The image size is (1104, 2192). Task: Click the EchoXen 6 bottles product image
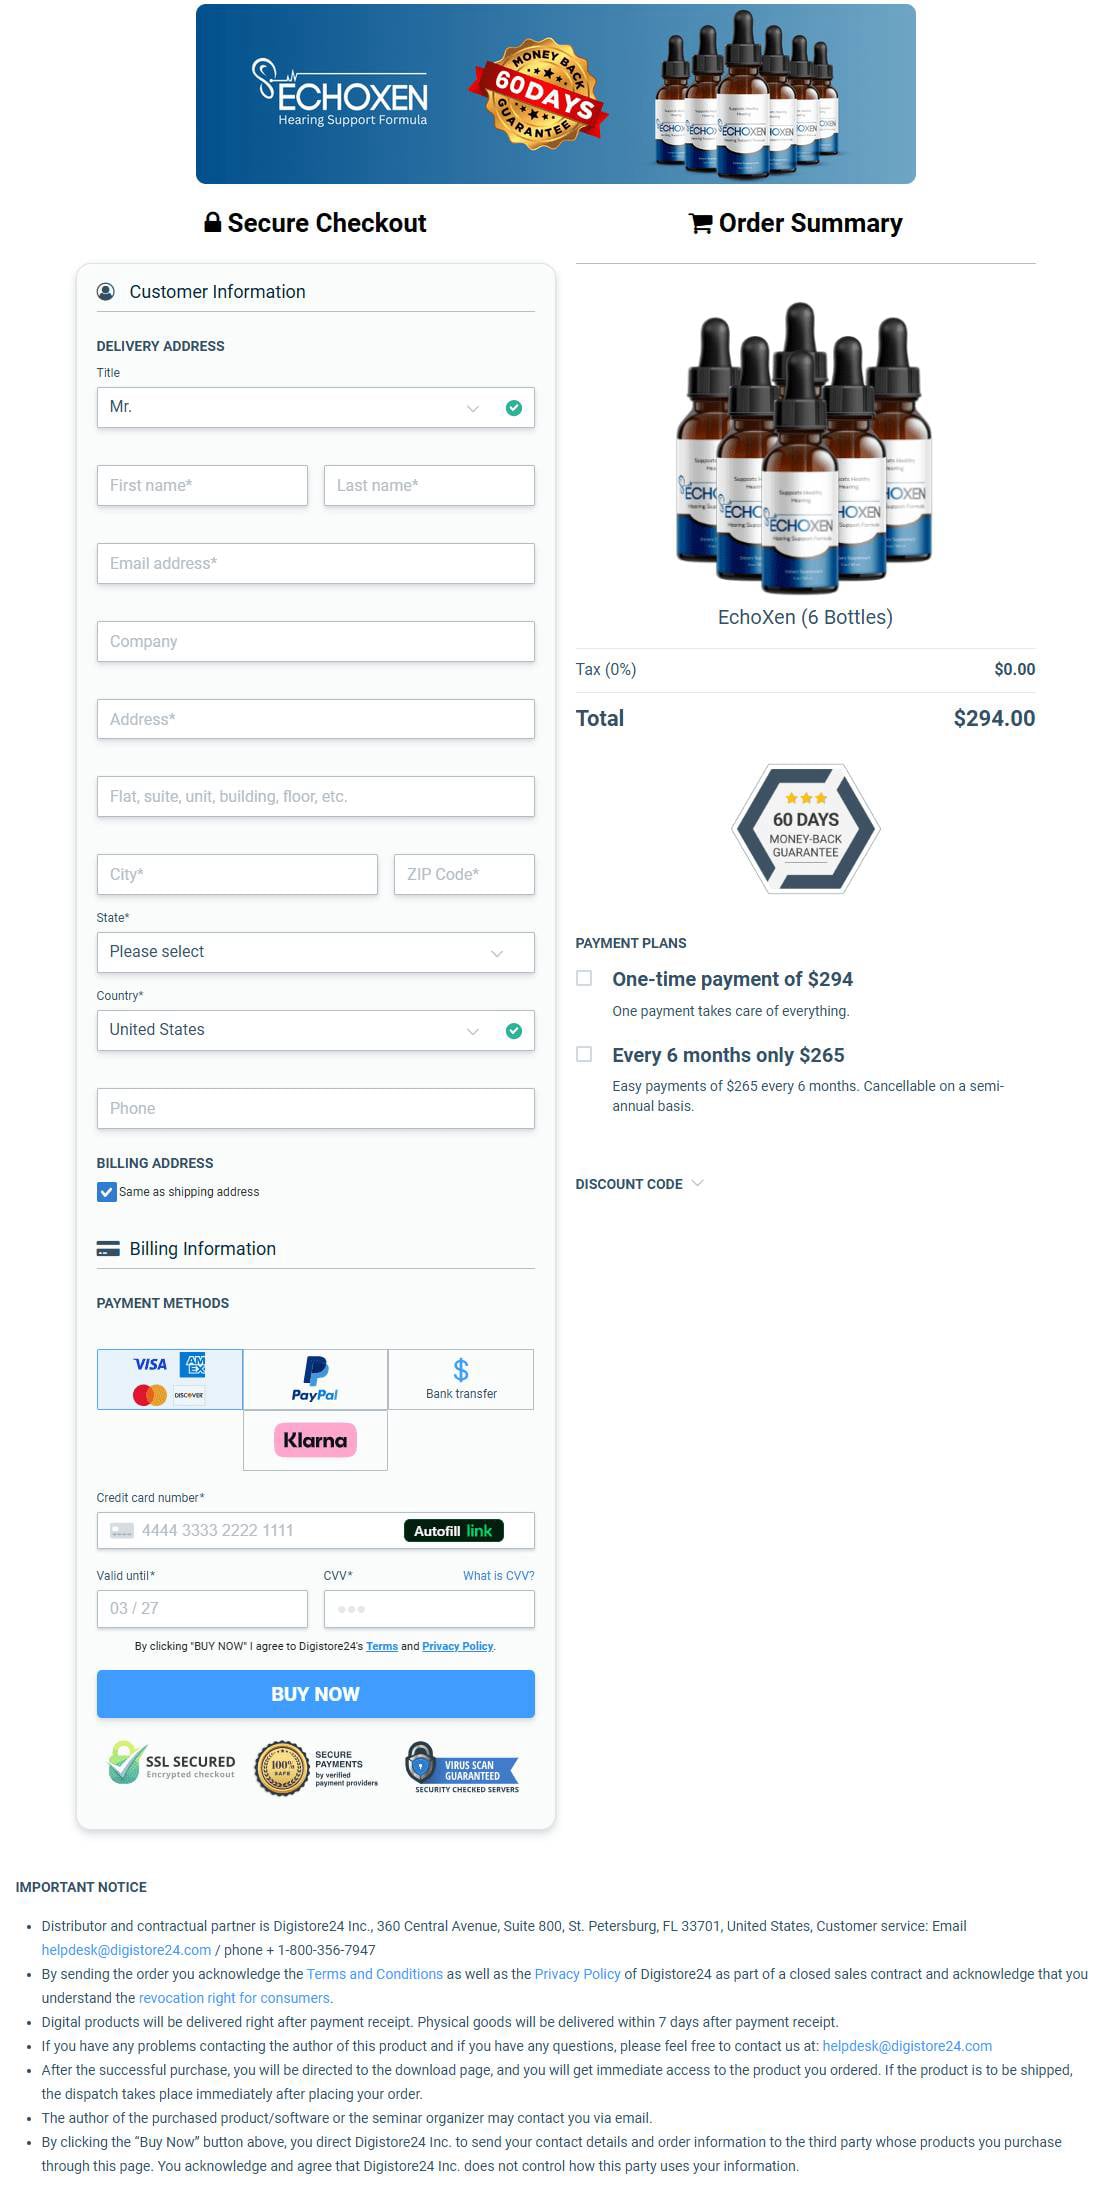805,448
